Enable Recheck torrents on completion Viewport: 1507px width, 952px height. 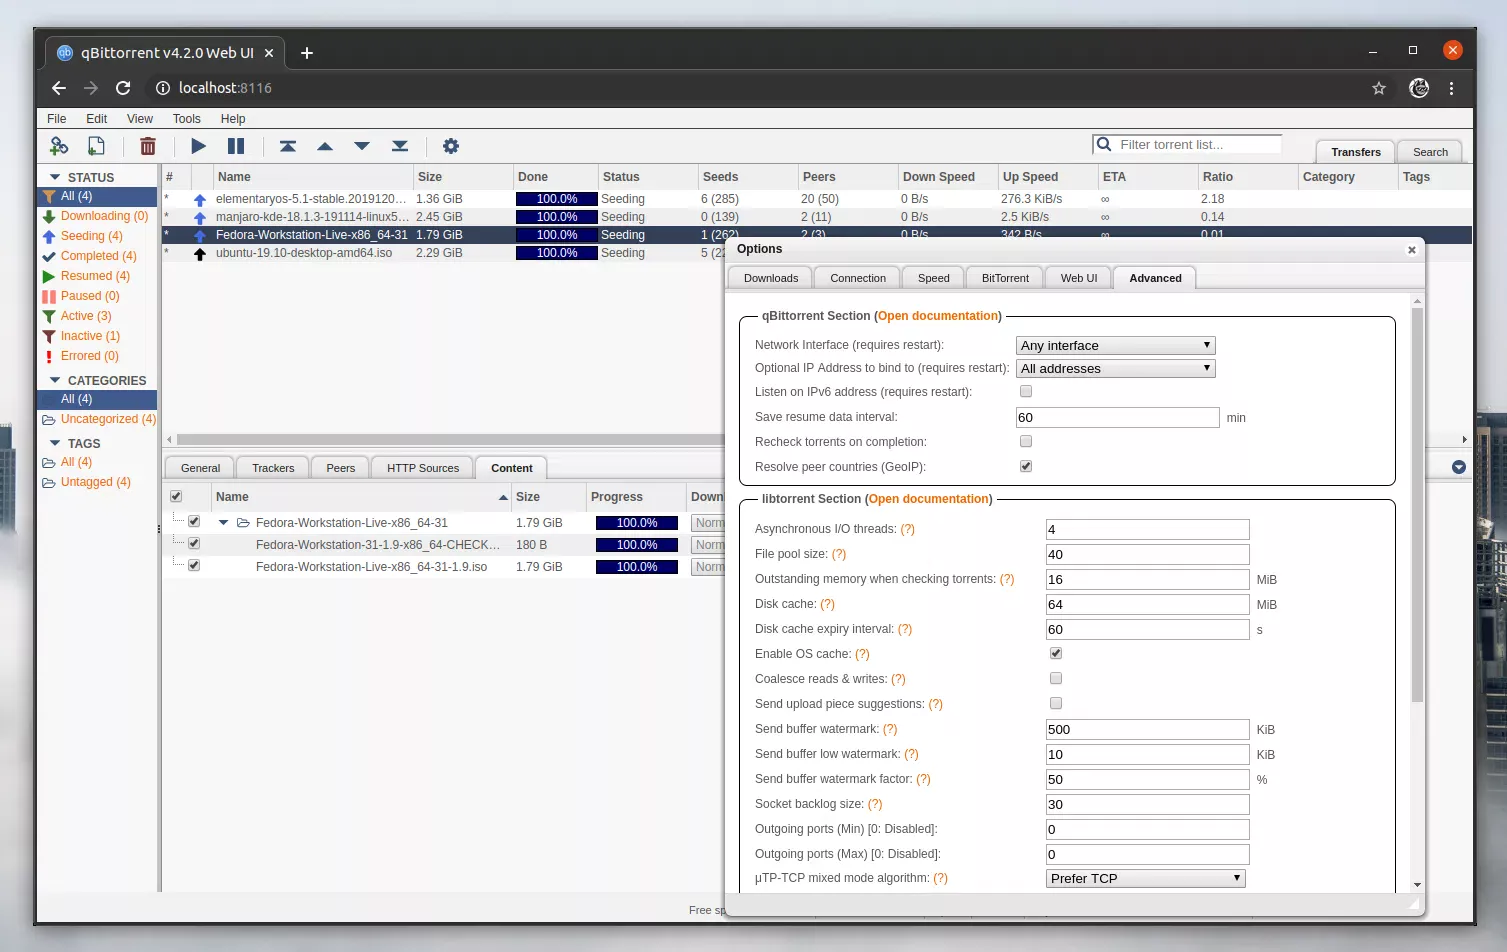[x=1025, y=441]
